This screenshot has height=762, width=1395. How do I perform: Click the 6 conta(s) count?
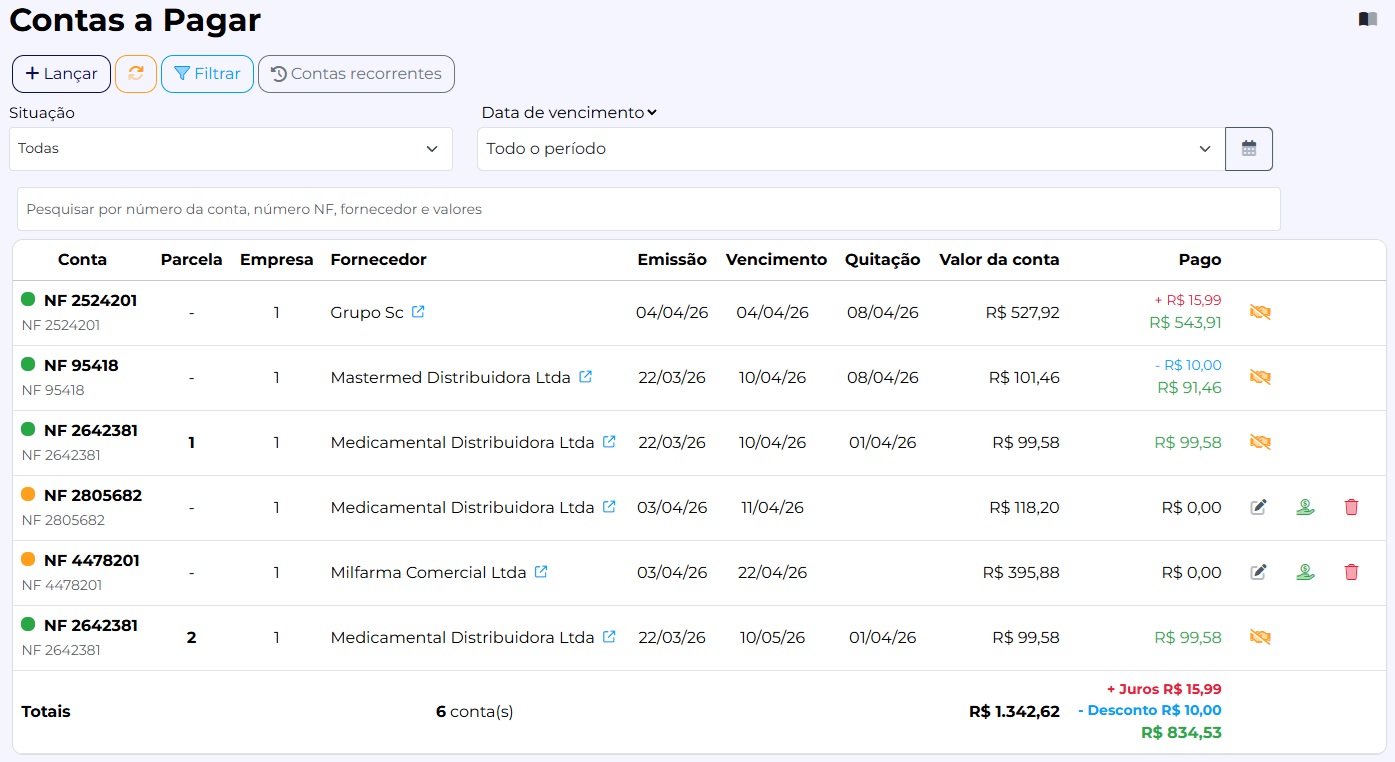474,712
